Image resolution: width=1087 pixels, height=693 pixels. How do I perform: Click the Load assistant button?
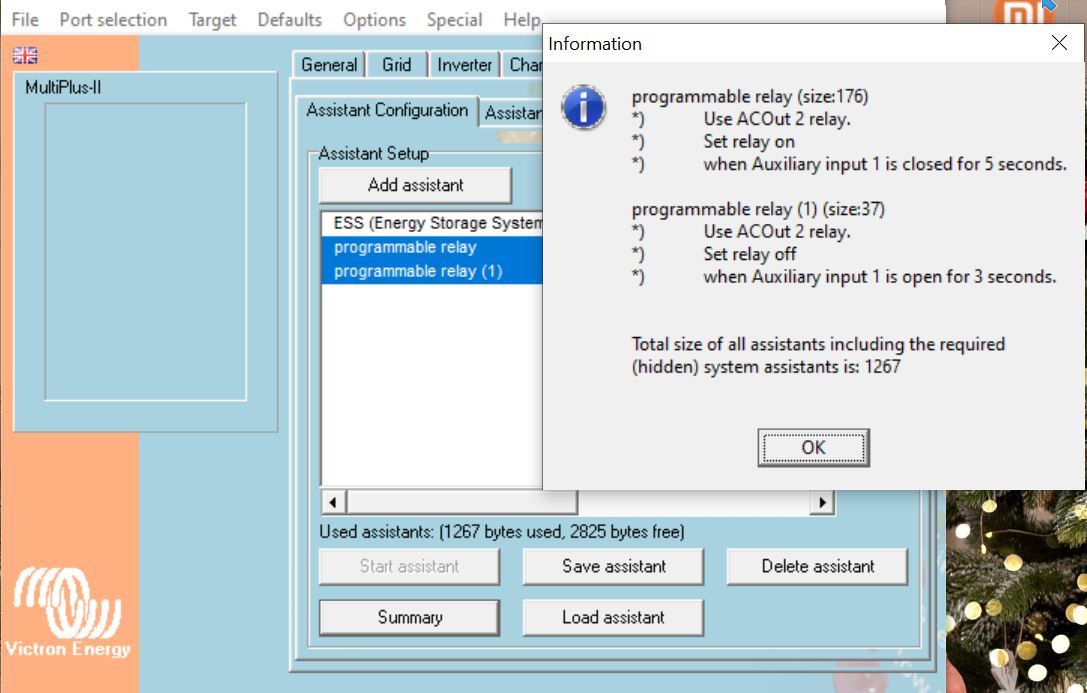tap(614, 617)
